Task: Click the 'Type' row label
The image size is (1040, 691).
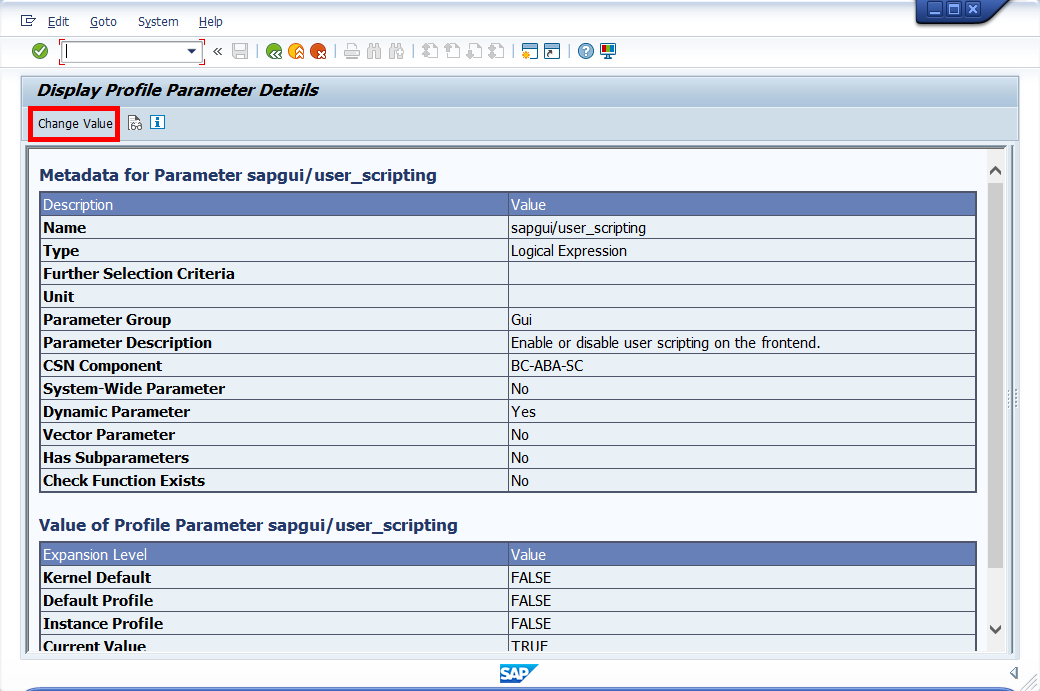Action: (x=61, y=251)
